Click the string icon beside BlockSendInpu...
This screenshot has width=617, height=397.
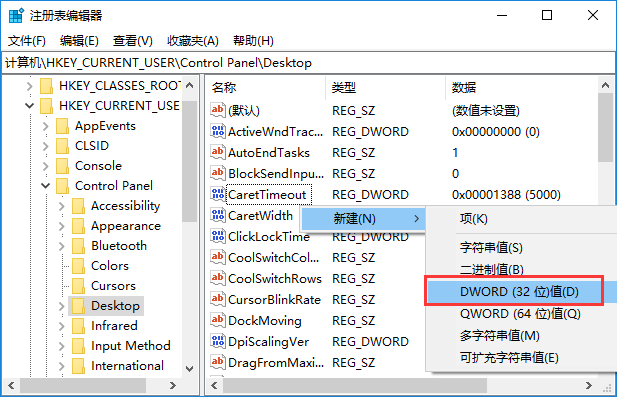218,173
